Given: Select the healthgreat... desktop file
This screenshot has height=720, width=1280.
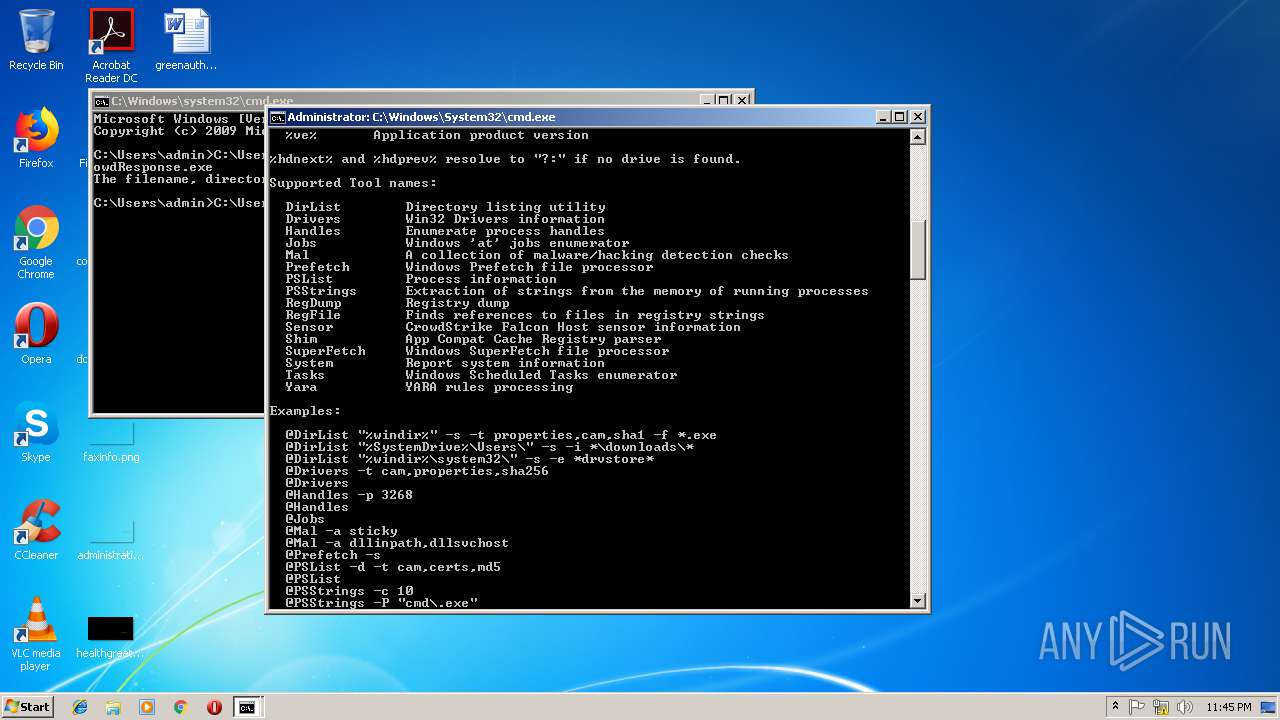Looking at the screenshot, I should pos(111,637).
